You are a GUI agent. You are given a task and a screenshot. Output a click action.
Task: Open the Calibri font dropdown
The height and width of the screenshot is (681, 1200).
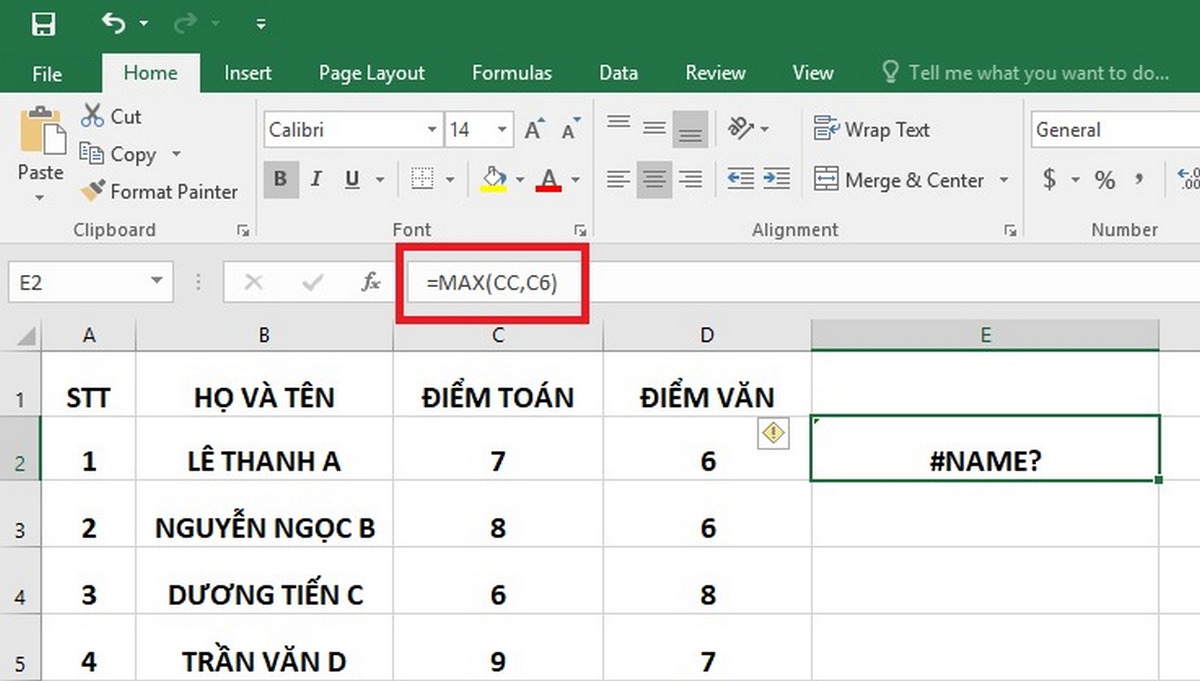click(434, 129)
